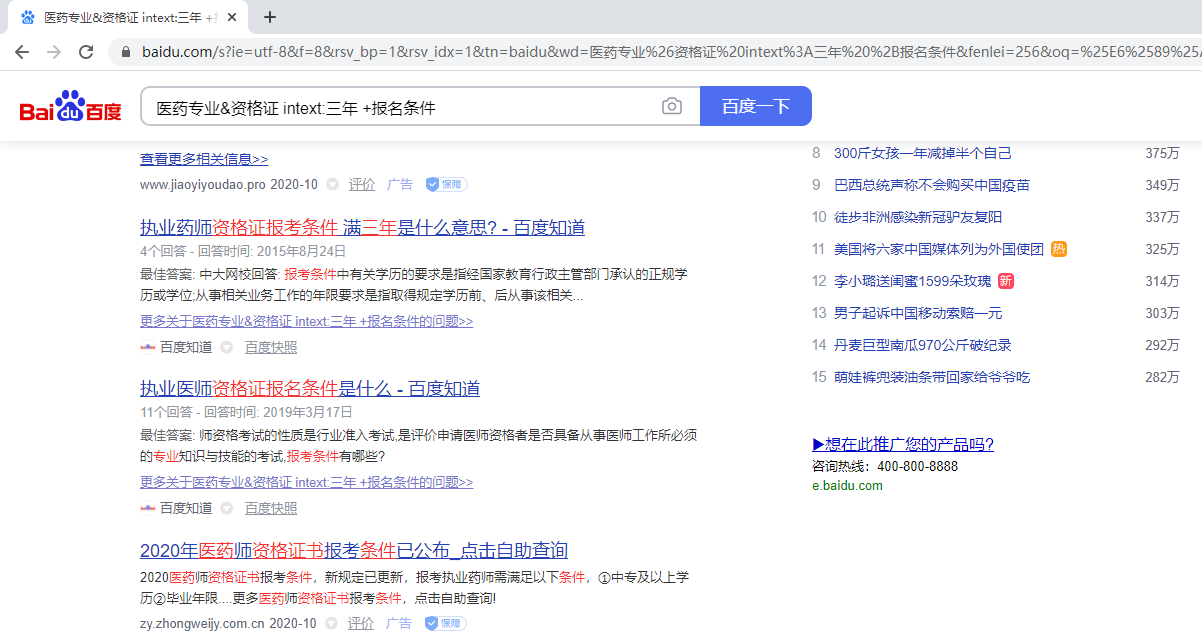
Task: Click hotline text 400-800-8888
Action: click(x=917, y=466)
